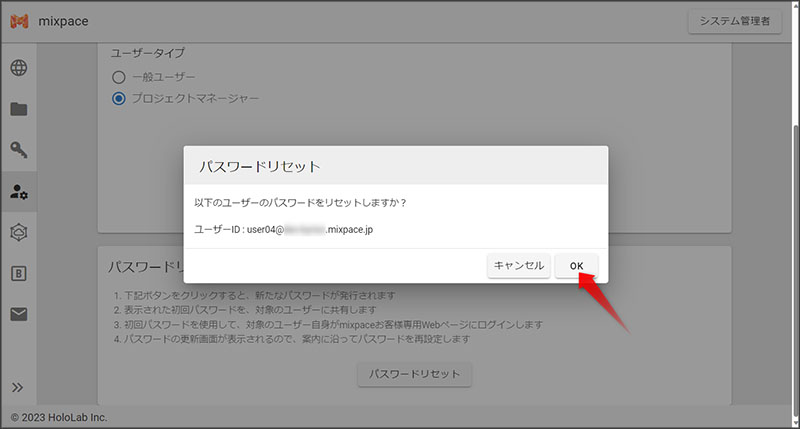
Task: Click the パスワードリセット dialog title bar
Action: point(395,165)
